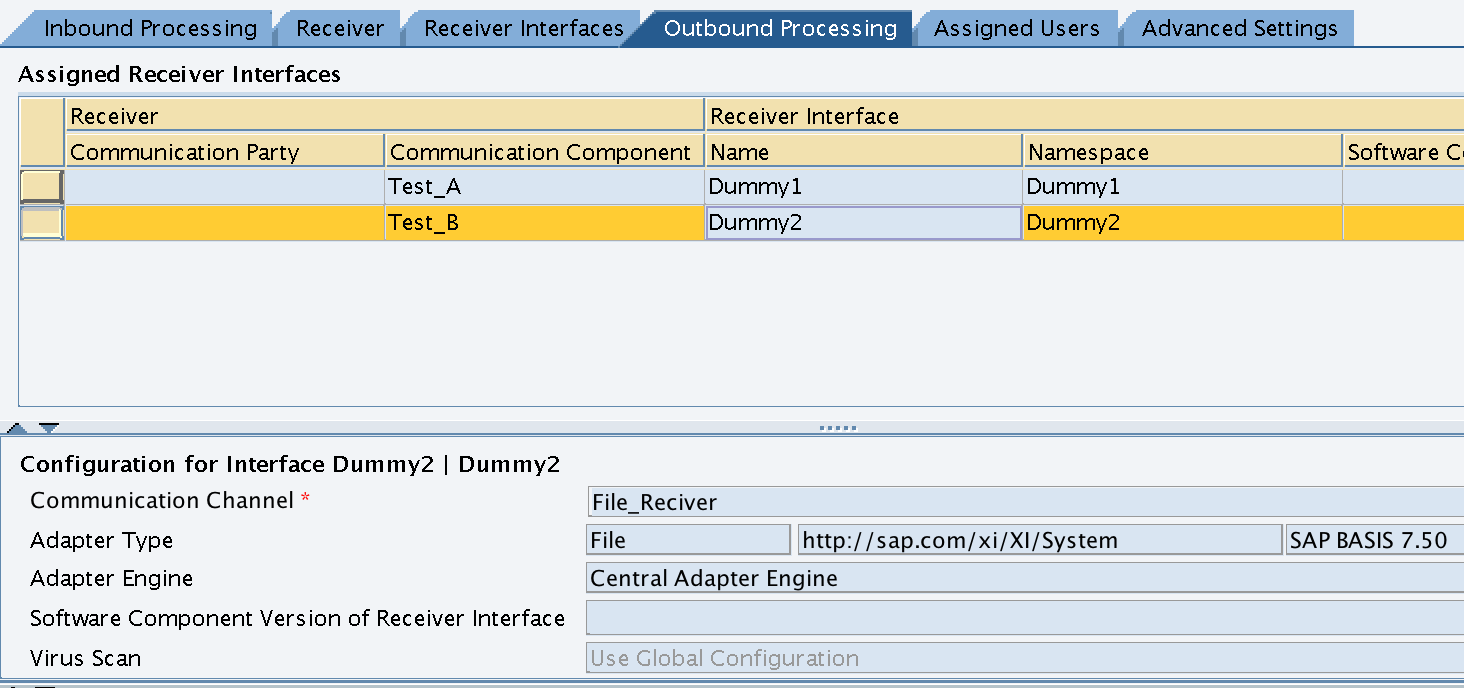Screen dimensions: 1464x688
Task: Click the Software Component Version field
Action: click(x=1025, y=618)
